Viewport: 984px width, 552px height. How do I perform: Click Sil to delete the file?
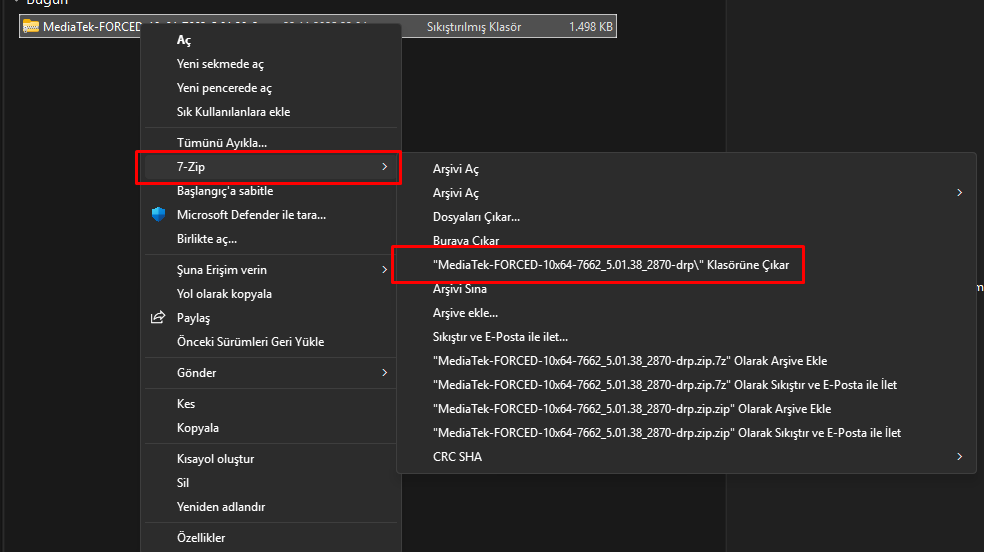271,483
